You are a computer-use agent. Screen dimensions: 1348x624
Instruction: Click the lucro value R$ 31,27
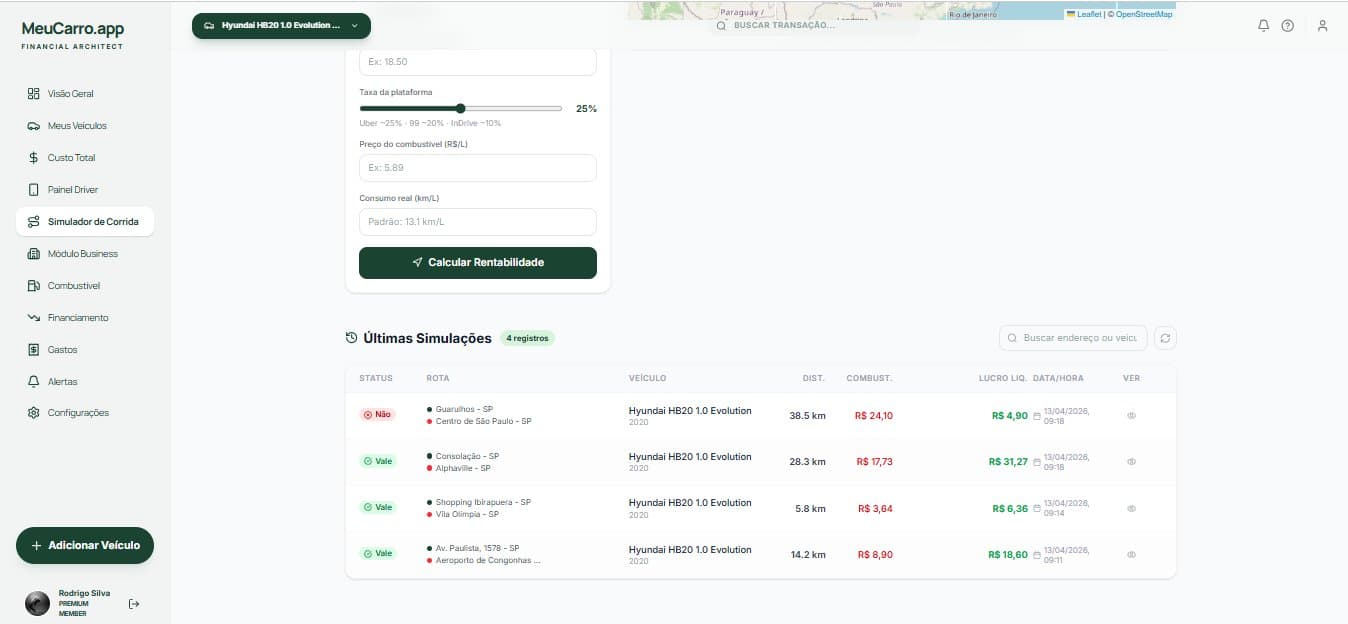coord(1008,462)
